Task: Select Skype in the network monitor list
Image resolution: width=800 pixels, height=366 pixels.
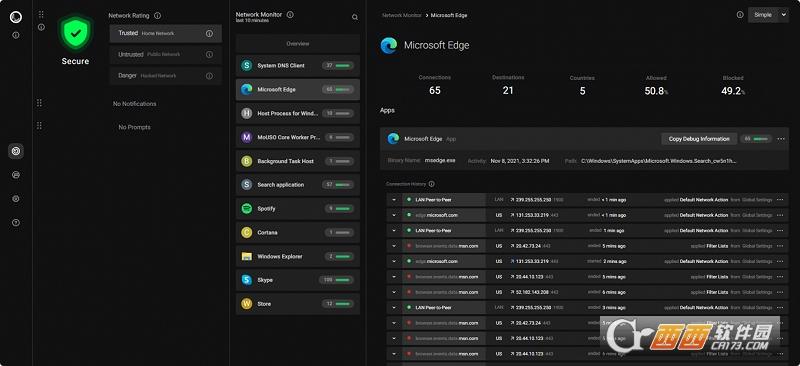Action: click(x=297, y=280)
